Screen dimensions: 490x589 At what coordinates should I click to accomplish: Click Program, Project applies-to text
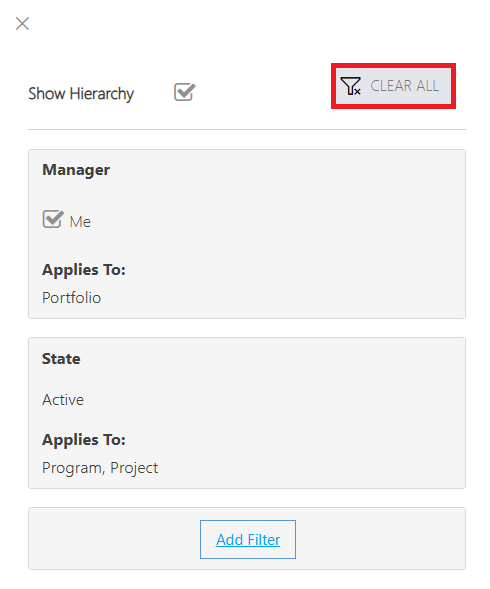100,468
